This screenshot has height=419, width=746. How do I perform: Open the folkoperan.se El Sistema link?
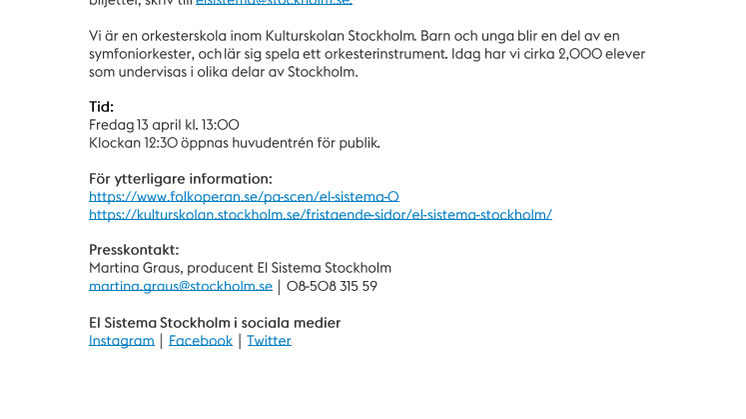click(x=243, y=197)
